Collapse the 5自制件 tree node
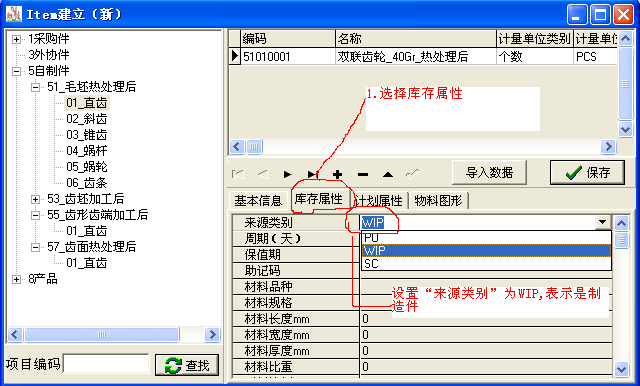Screen dimensions: 640x386 (16, 71)
